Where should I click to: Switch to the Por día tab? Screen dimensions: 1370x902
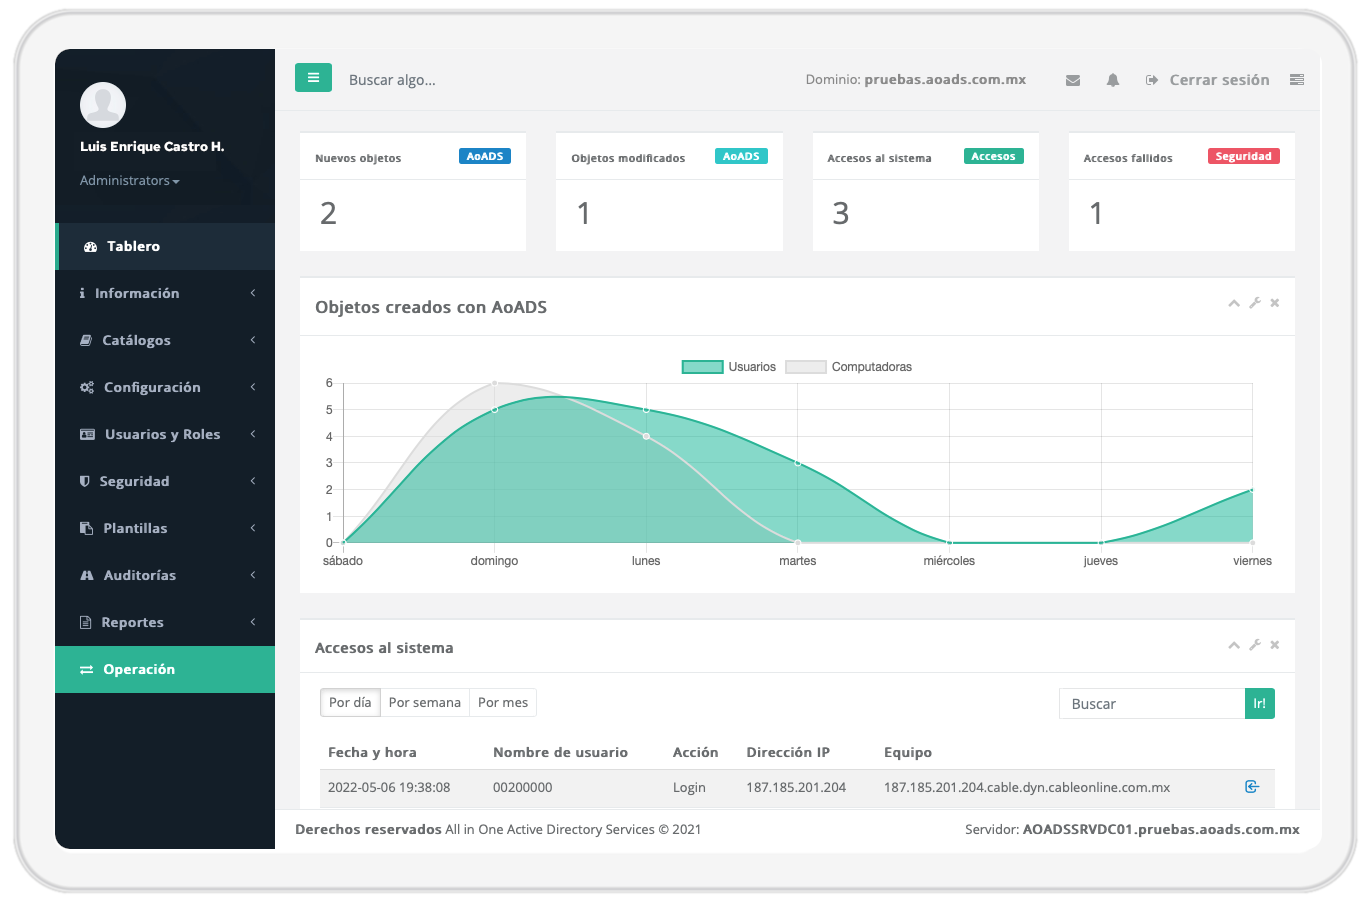pyautogui.click(x=350, y=703)
